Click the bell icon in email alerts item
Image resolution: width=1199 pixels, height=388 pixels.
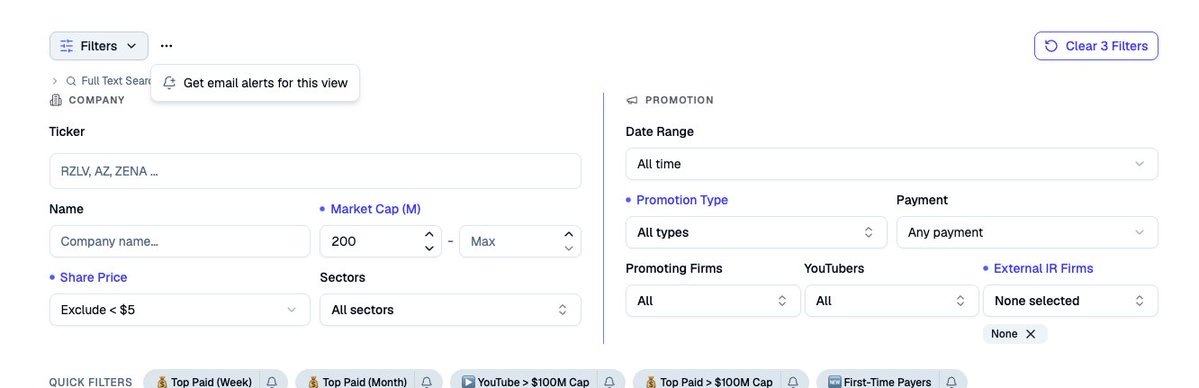[x=170, y=83]
